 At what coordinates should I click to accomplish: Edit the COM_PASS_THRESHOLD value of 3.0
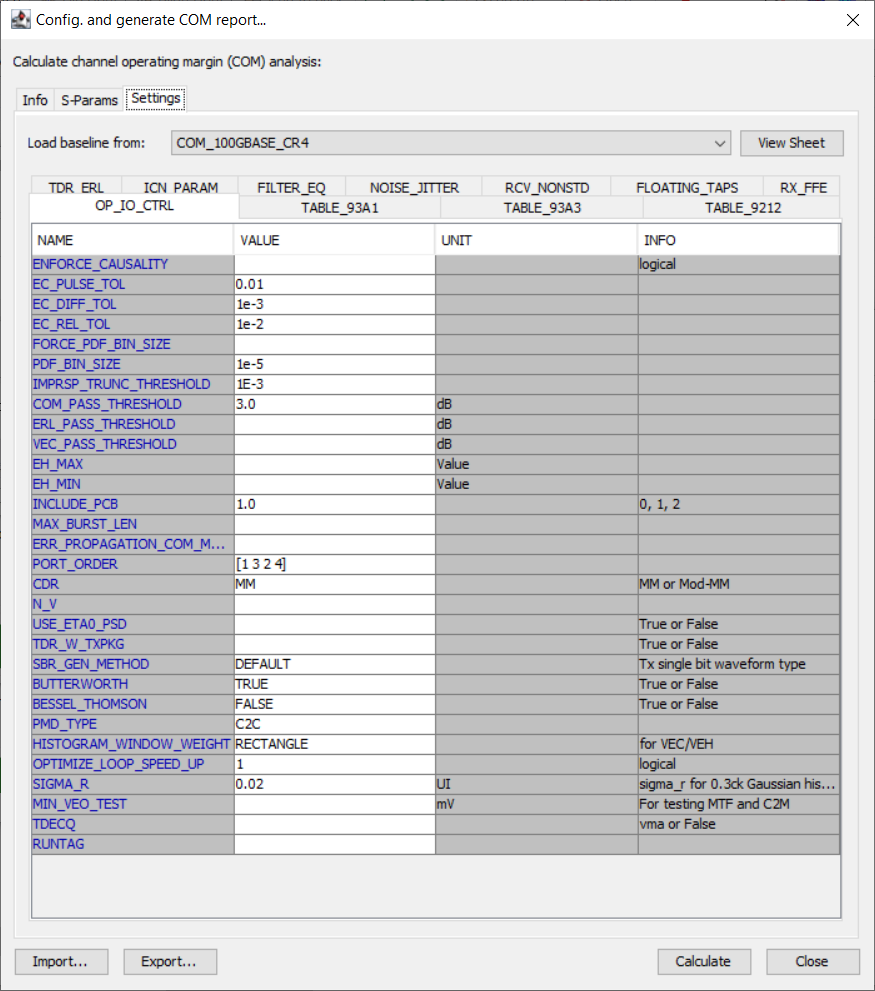point(330,403)
